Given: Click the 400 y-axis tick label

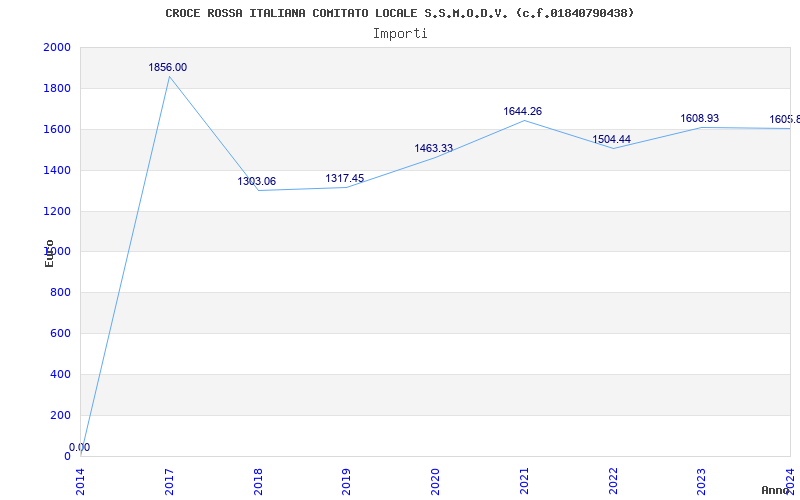Looking at the screenshot, I should coord(60,374).
